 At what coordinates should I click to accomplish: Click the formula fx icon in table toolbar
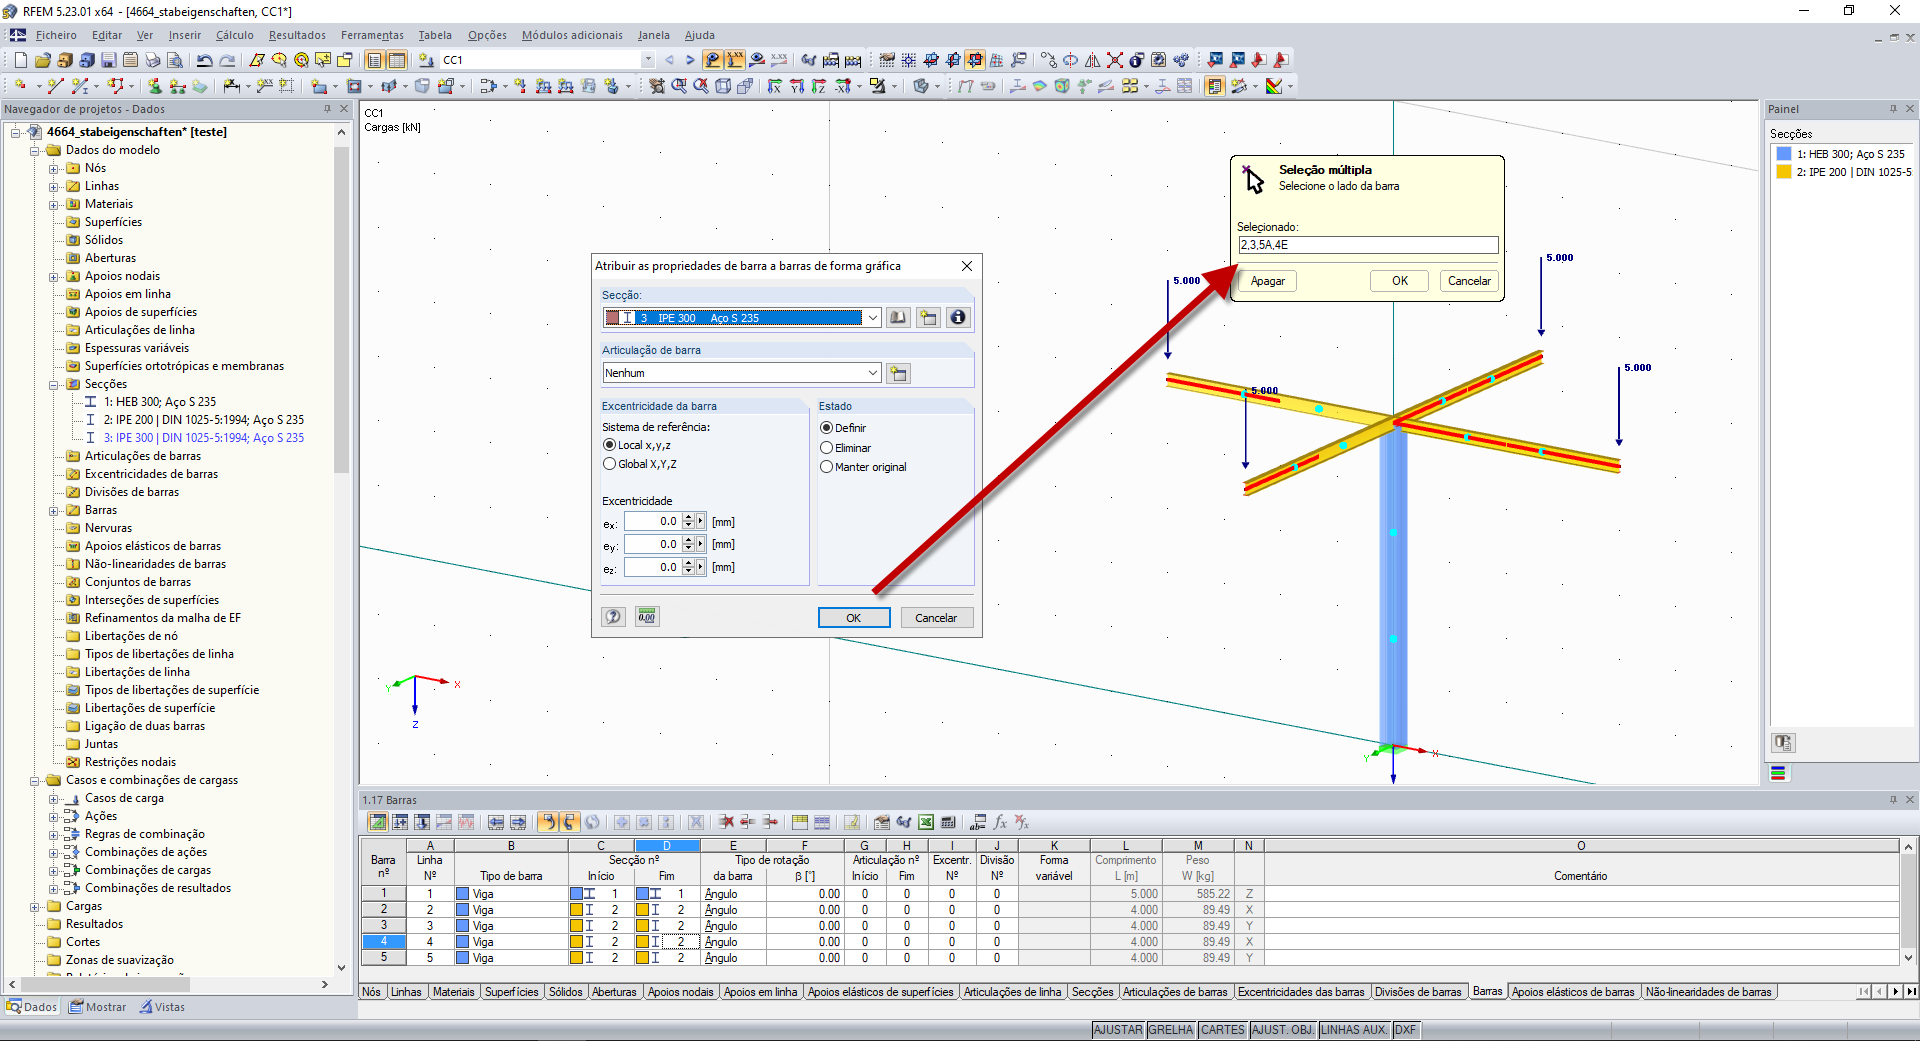[x=1000, y=822]
